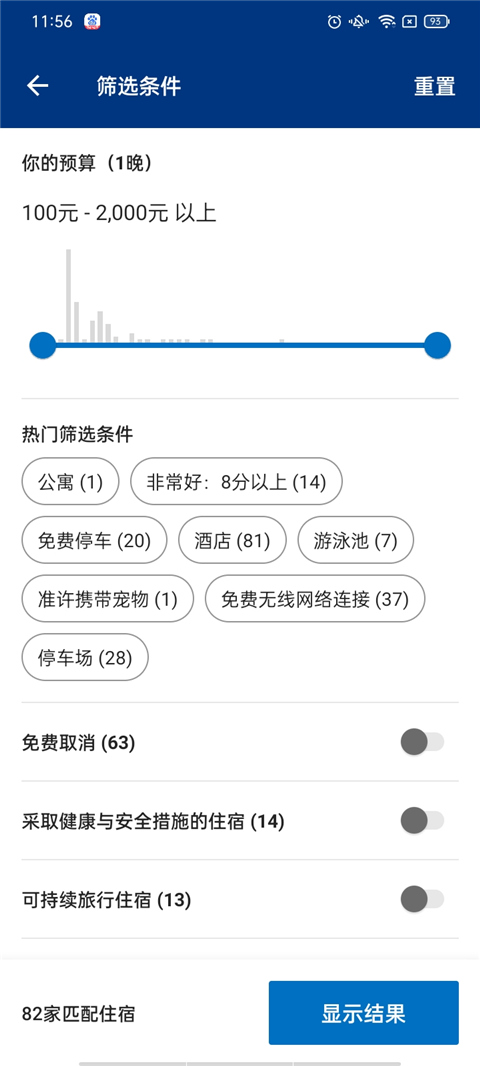Select the 停车场 (28) chip
Screen dimensions: 480x1066
click(85, 657)
